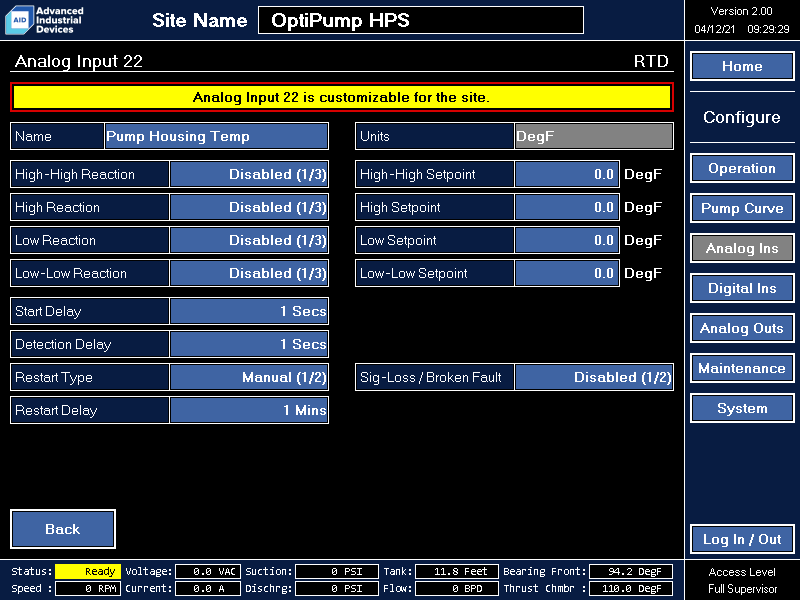Select the Analog Ins page
Screen dimensions: 800x600
[742, 248]
